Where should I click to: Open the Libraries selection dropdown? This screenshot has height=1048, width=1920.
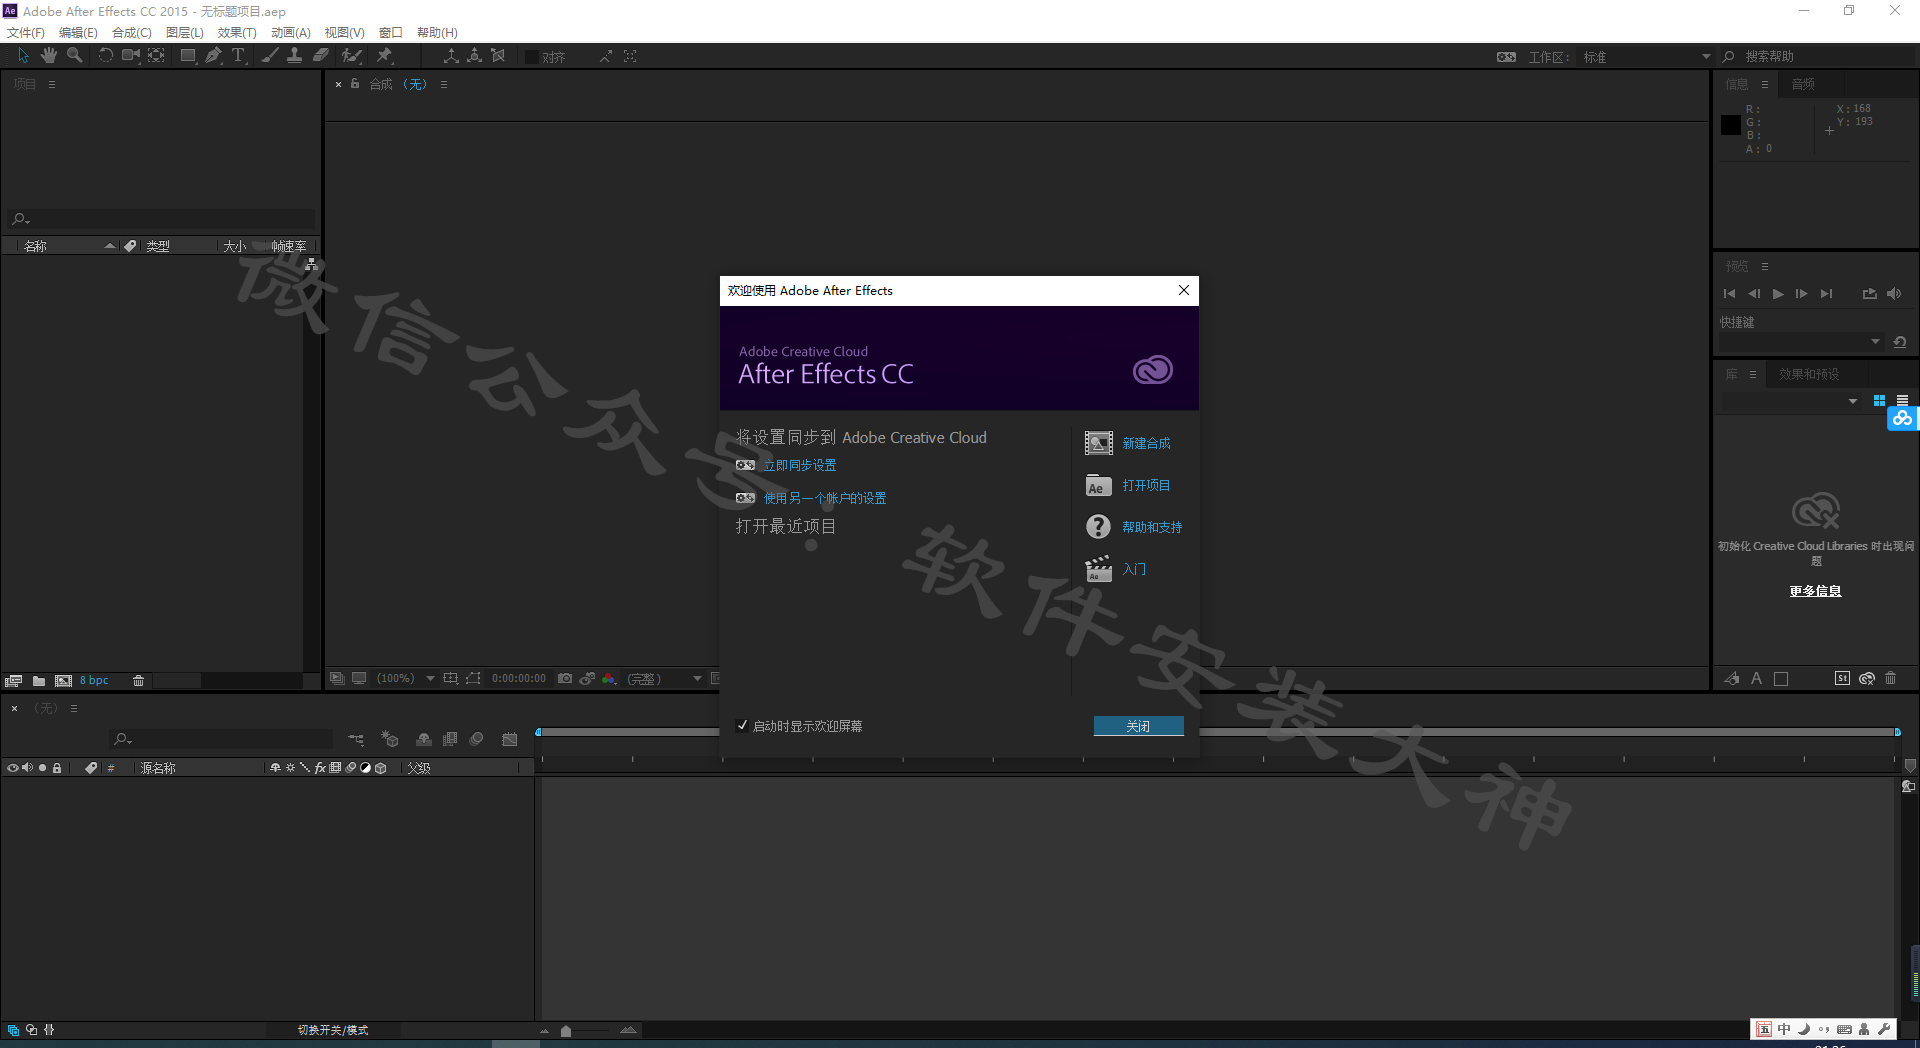(1790, 401)
